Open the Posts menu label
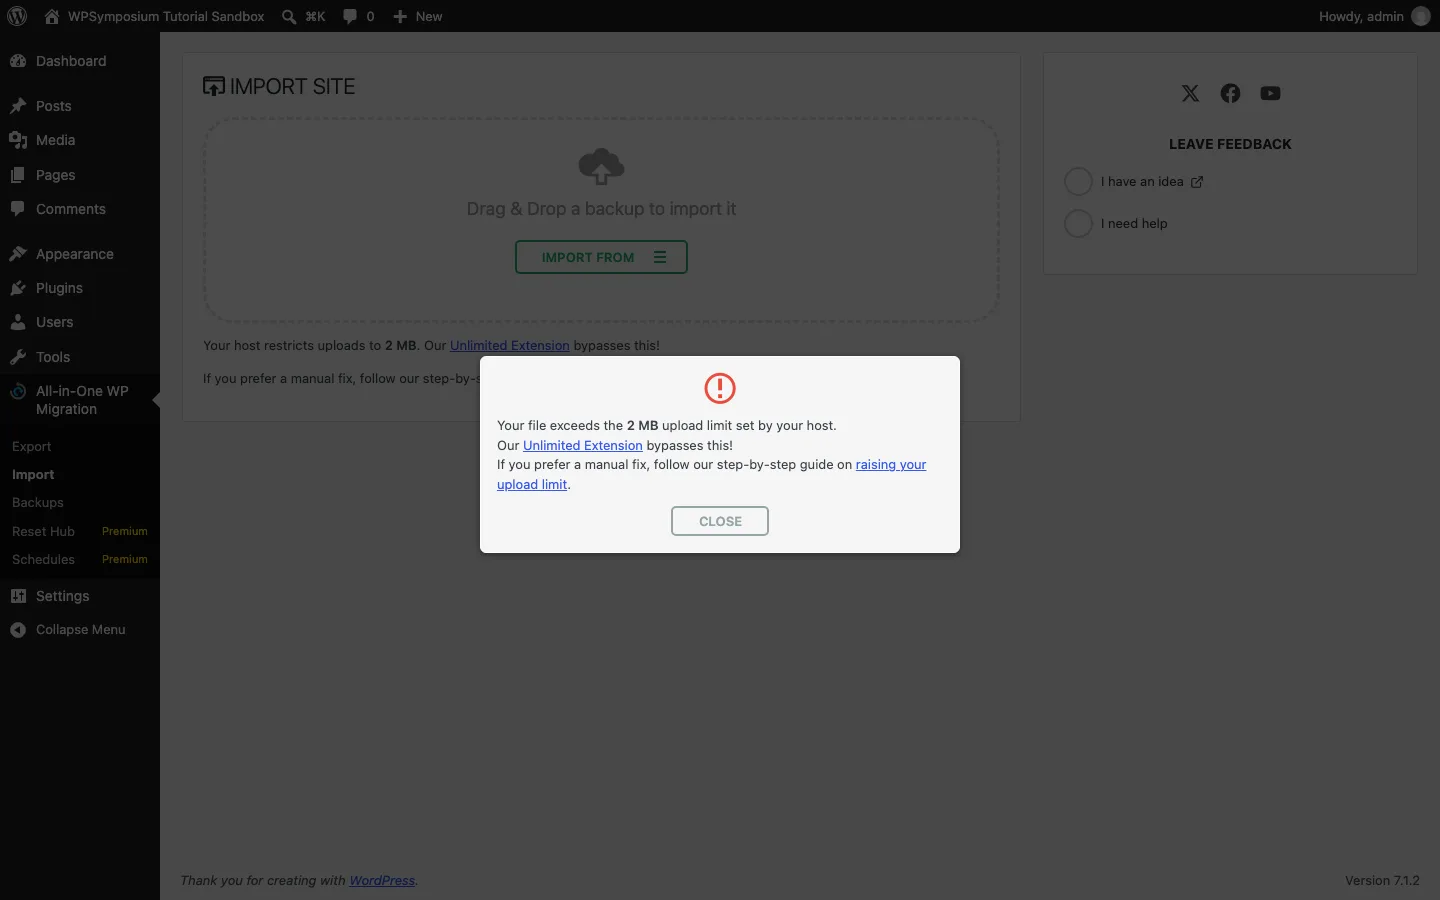 point(54,106)
